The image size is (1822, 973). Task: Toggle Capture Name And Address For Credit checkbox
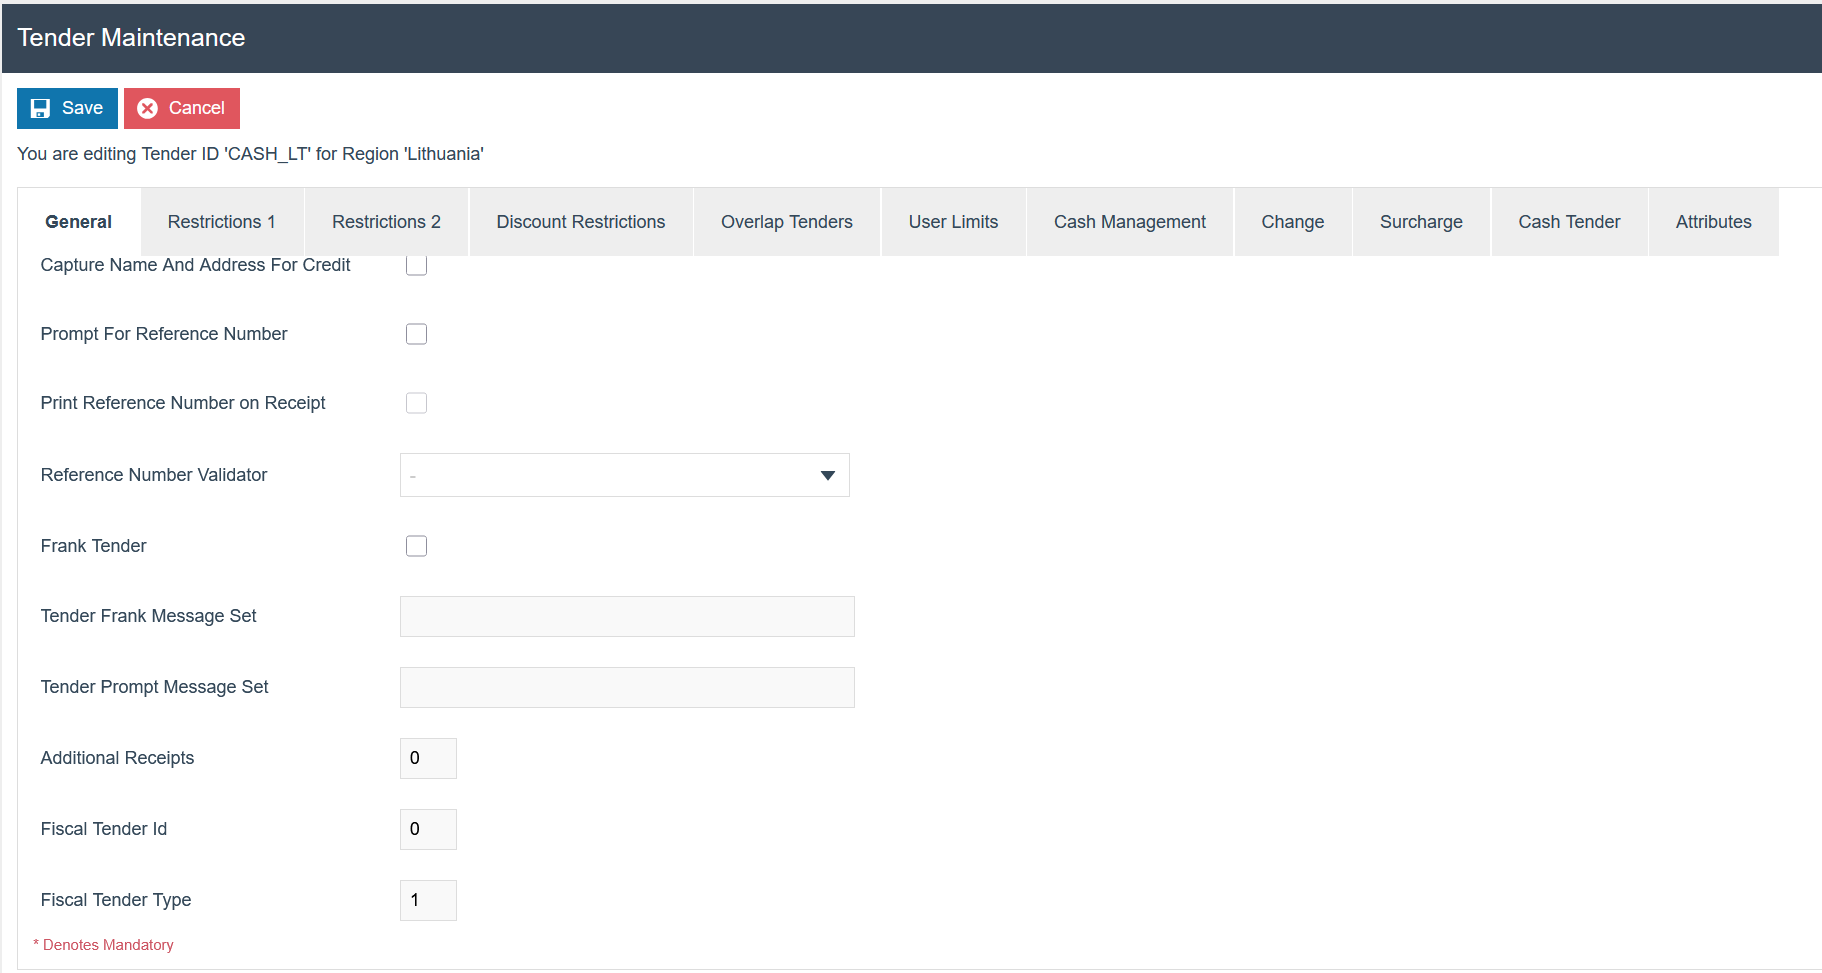click(416, 265)
